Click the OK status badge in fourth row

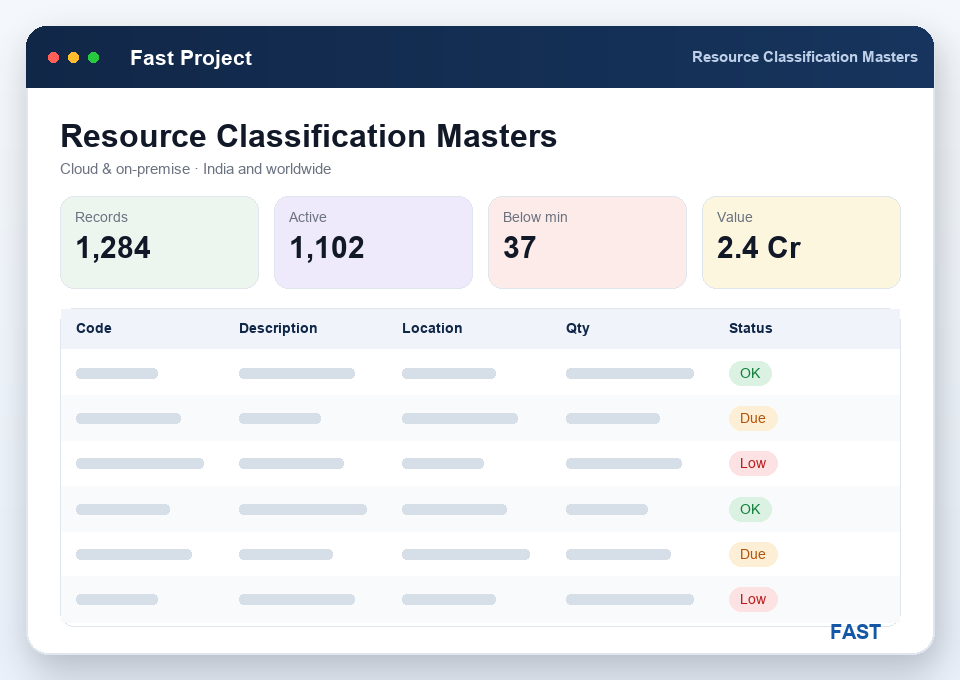pos(750,509)
